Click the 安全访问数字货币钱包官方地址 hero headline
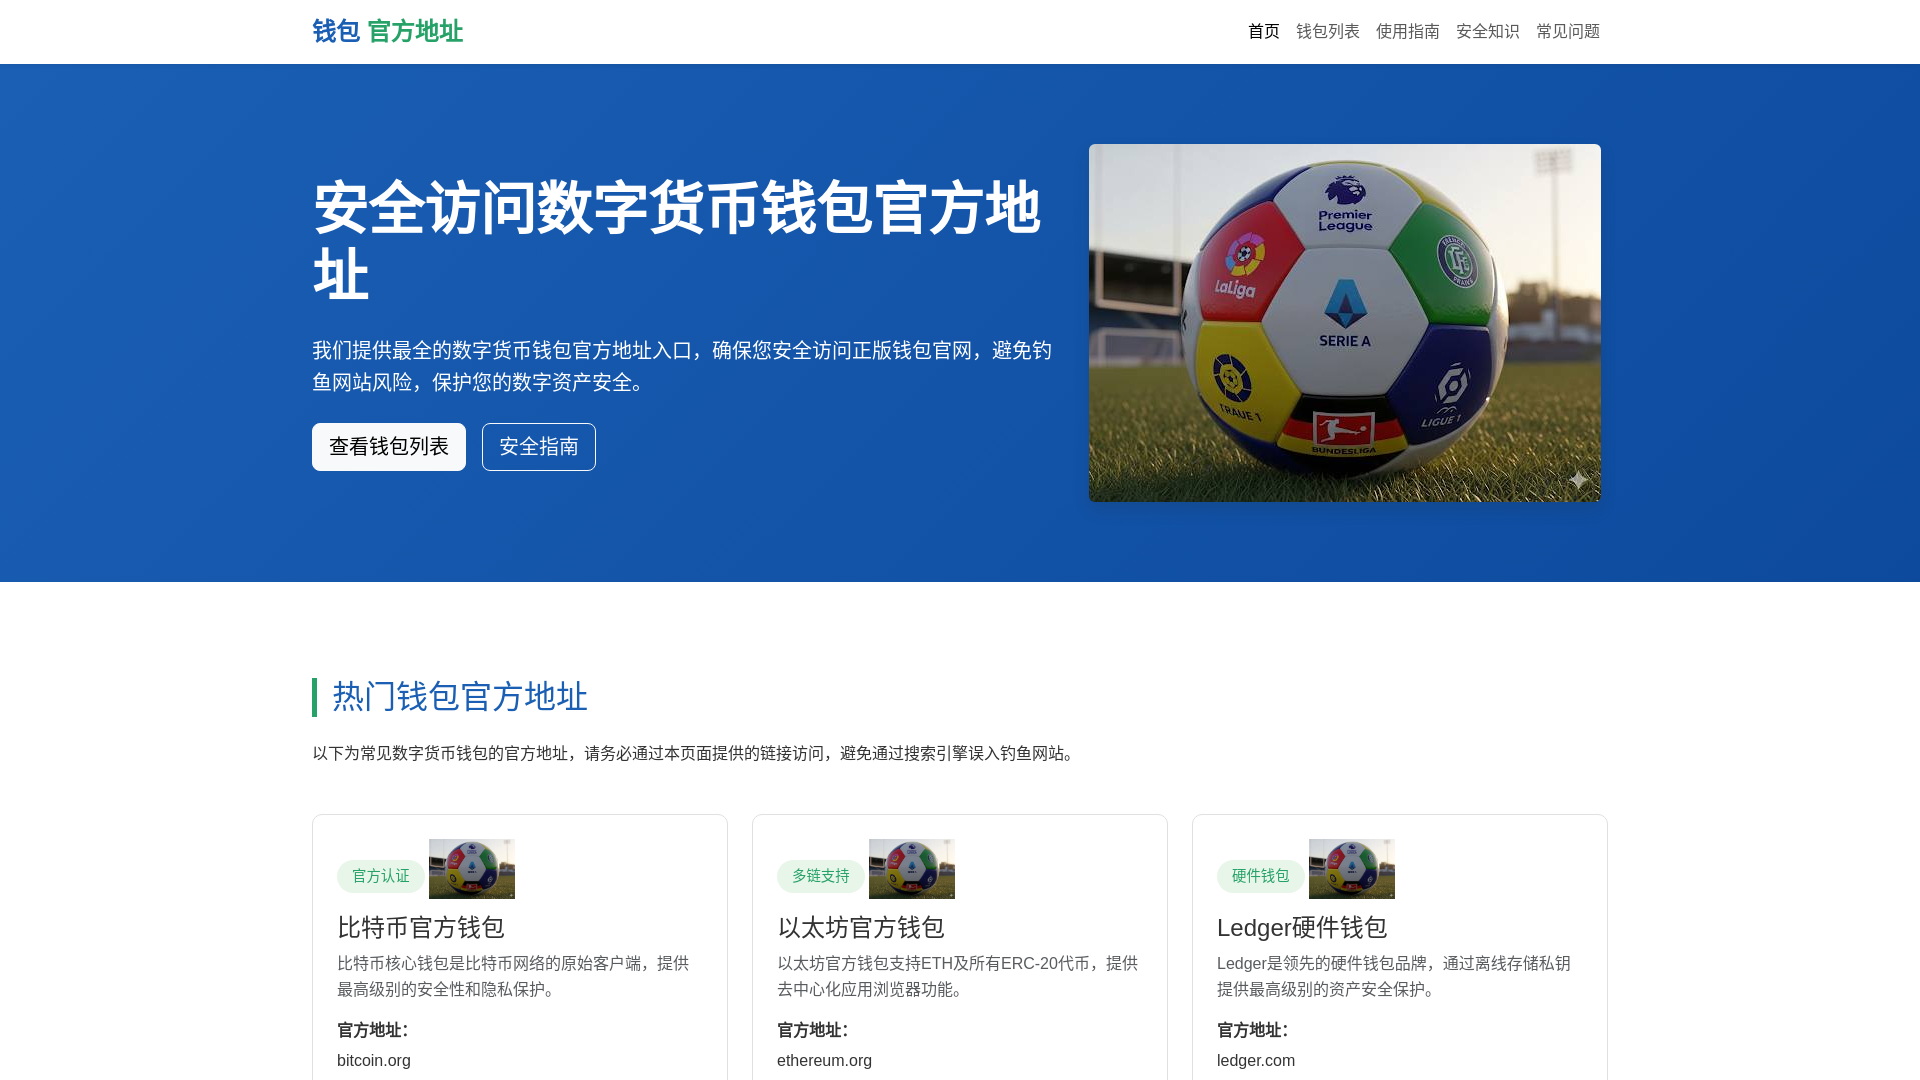This screenshot has height=1080, width=1920. pos(677,241)
